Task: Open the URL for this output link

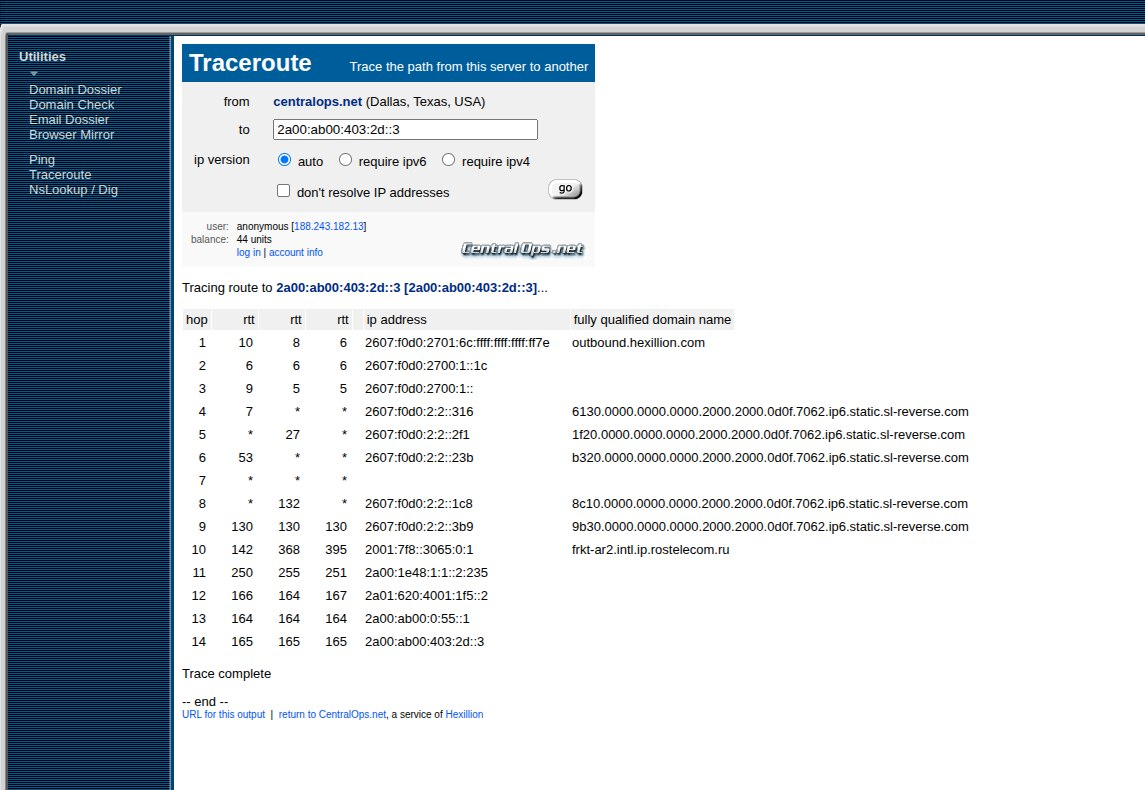Action: click(x=223, y=715)
